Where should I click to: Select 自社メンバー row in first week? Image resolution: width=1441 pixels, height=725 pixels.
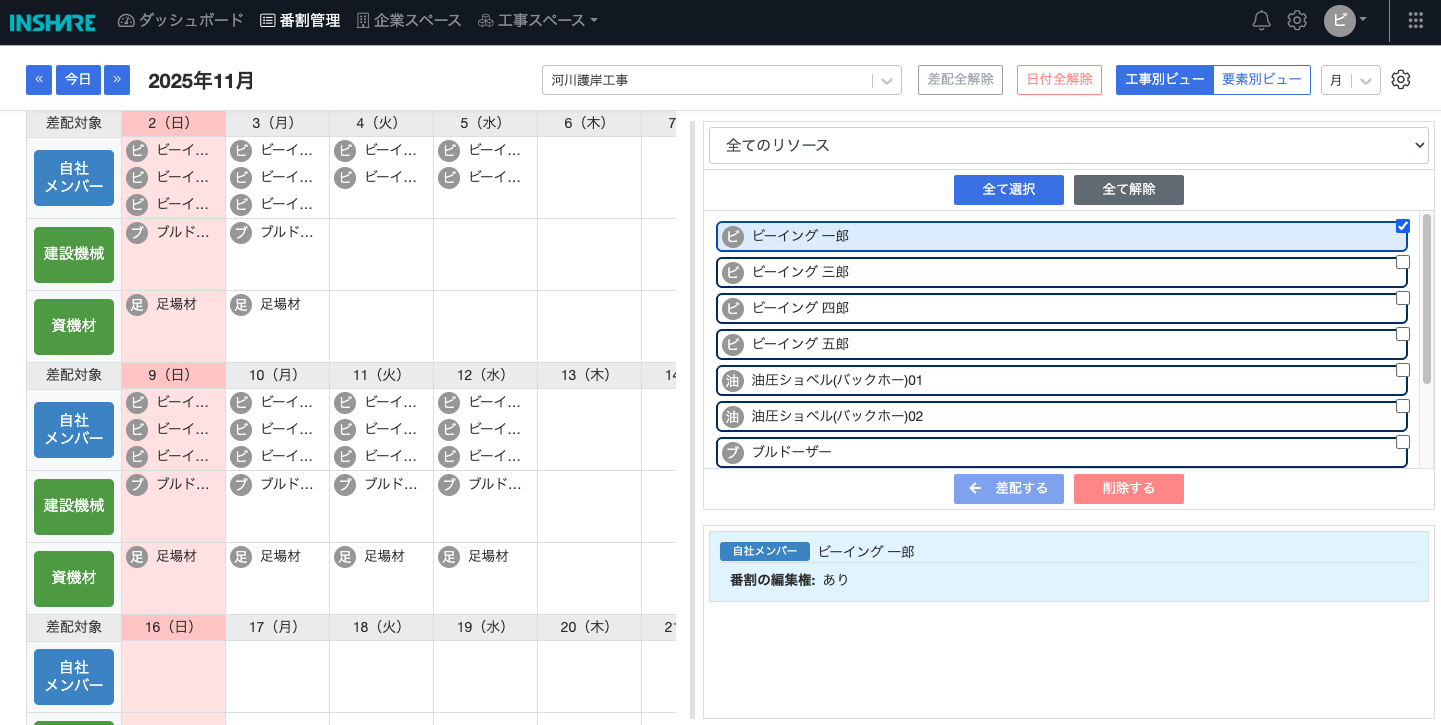(74, 178)
